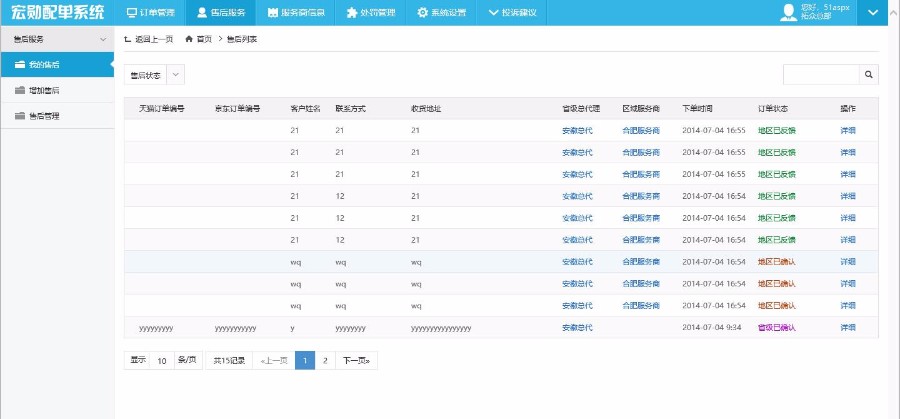Click the 联系方式 column header
Image resolution: width=900 pixels, height=419 pixels.
pyautogui.click(x=351, y=108)
